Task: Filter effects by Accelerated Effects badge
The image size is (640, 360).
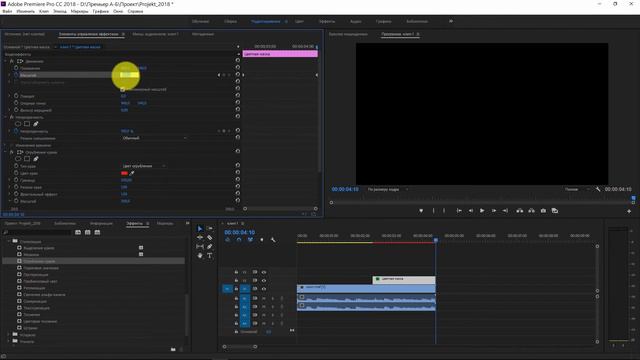Action: point(78,232)
